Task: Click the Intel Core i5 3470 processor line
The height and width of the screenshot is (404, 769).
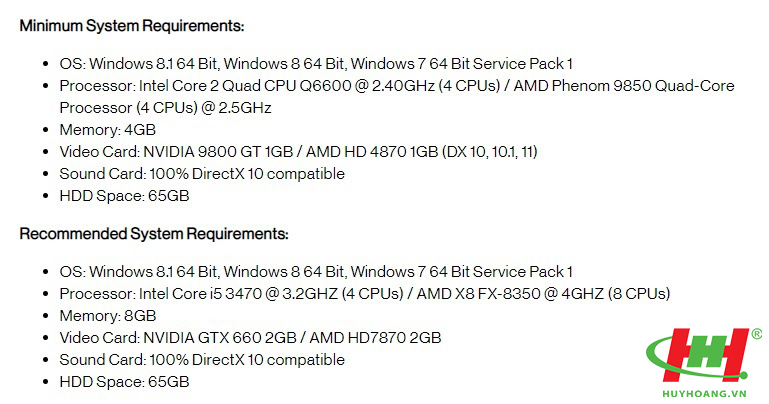Action: point(364,294)
